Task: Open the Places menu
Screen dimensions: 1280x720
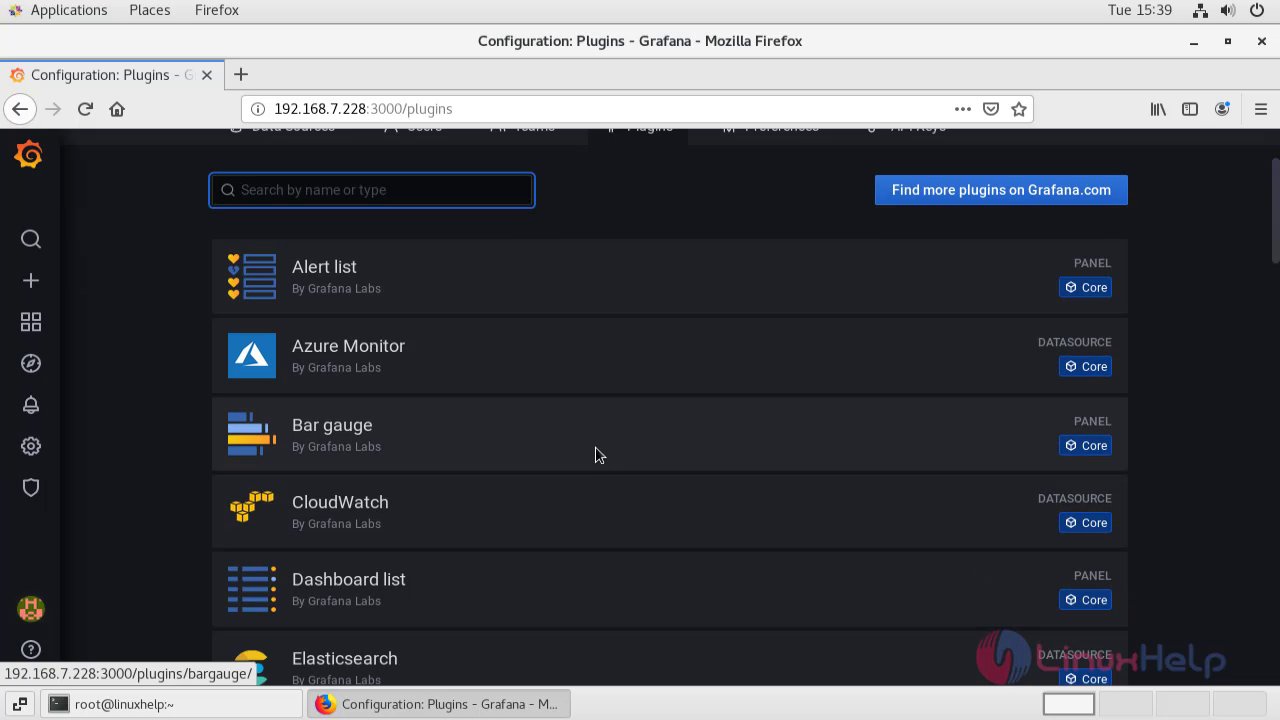Action: point(149,10)
